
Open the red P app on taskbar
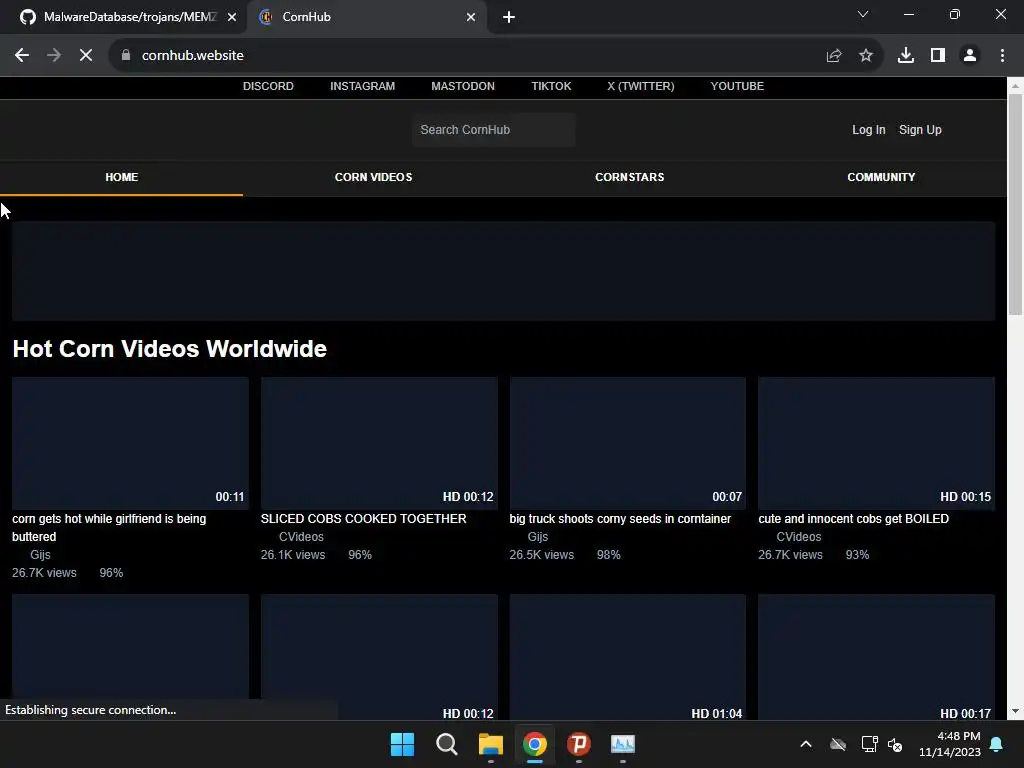click(x=579, y=744)
